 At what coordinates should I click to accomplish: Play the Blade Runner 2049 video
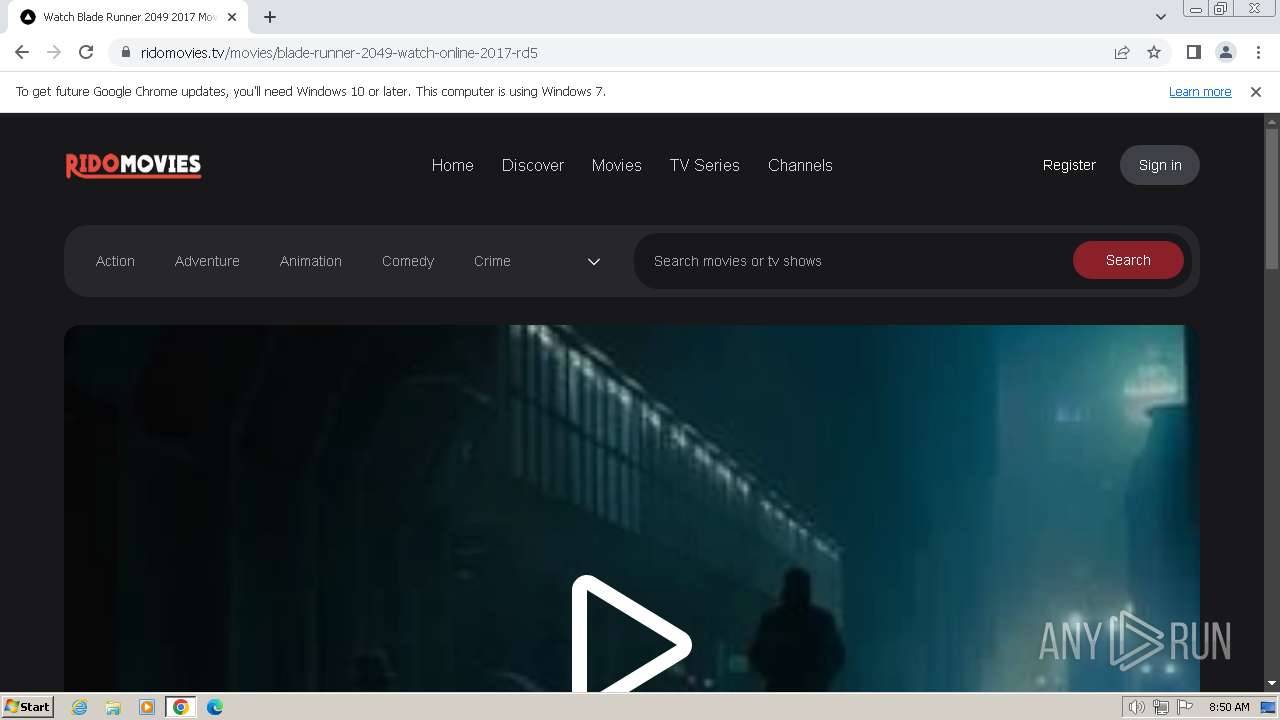pyautogui.click(x=630, y=635)
